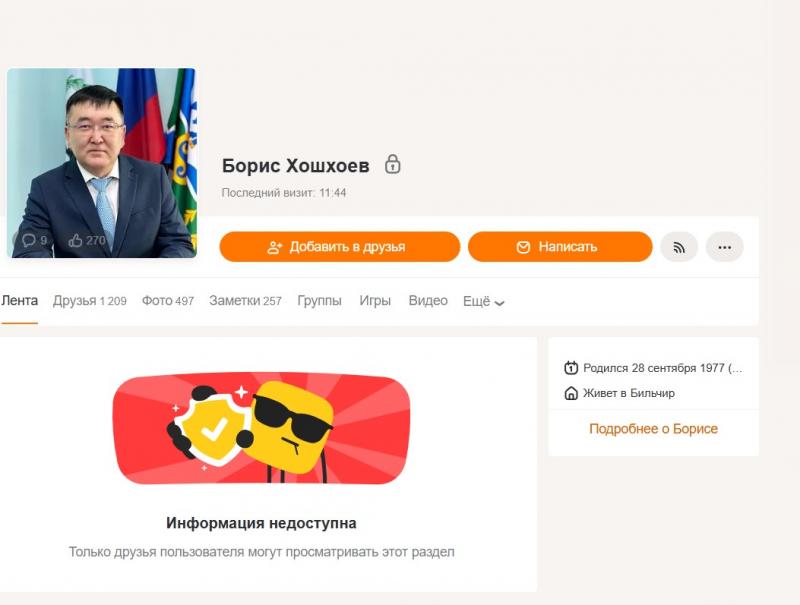Click the RSS subscribe feed icon button
The image size is (800, 605).
(x=679, y=247)
